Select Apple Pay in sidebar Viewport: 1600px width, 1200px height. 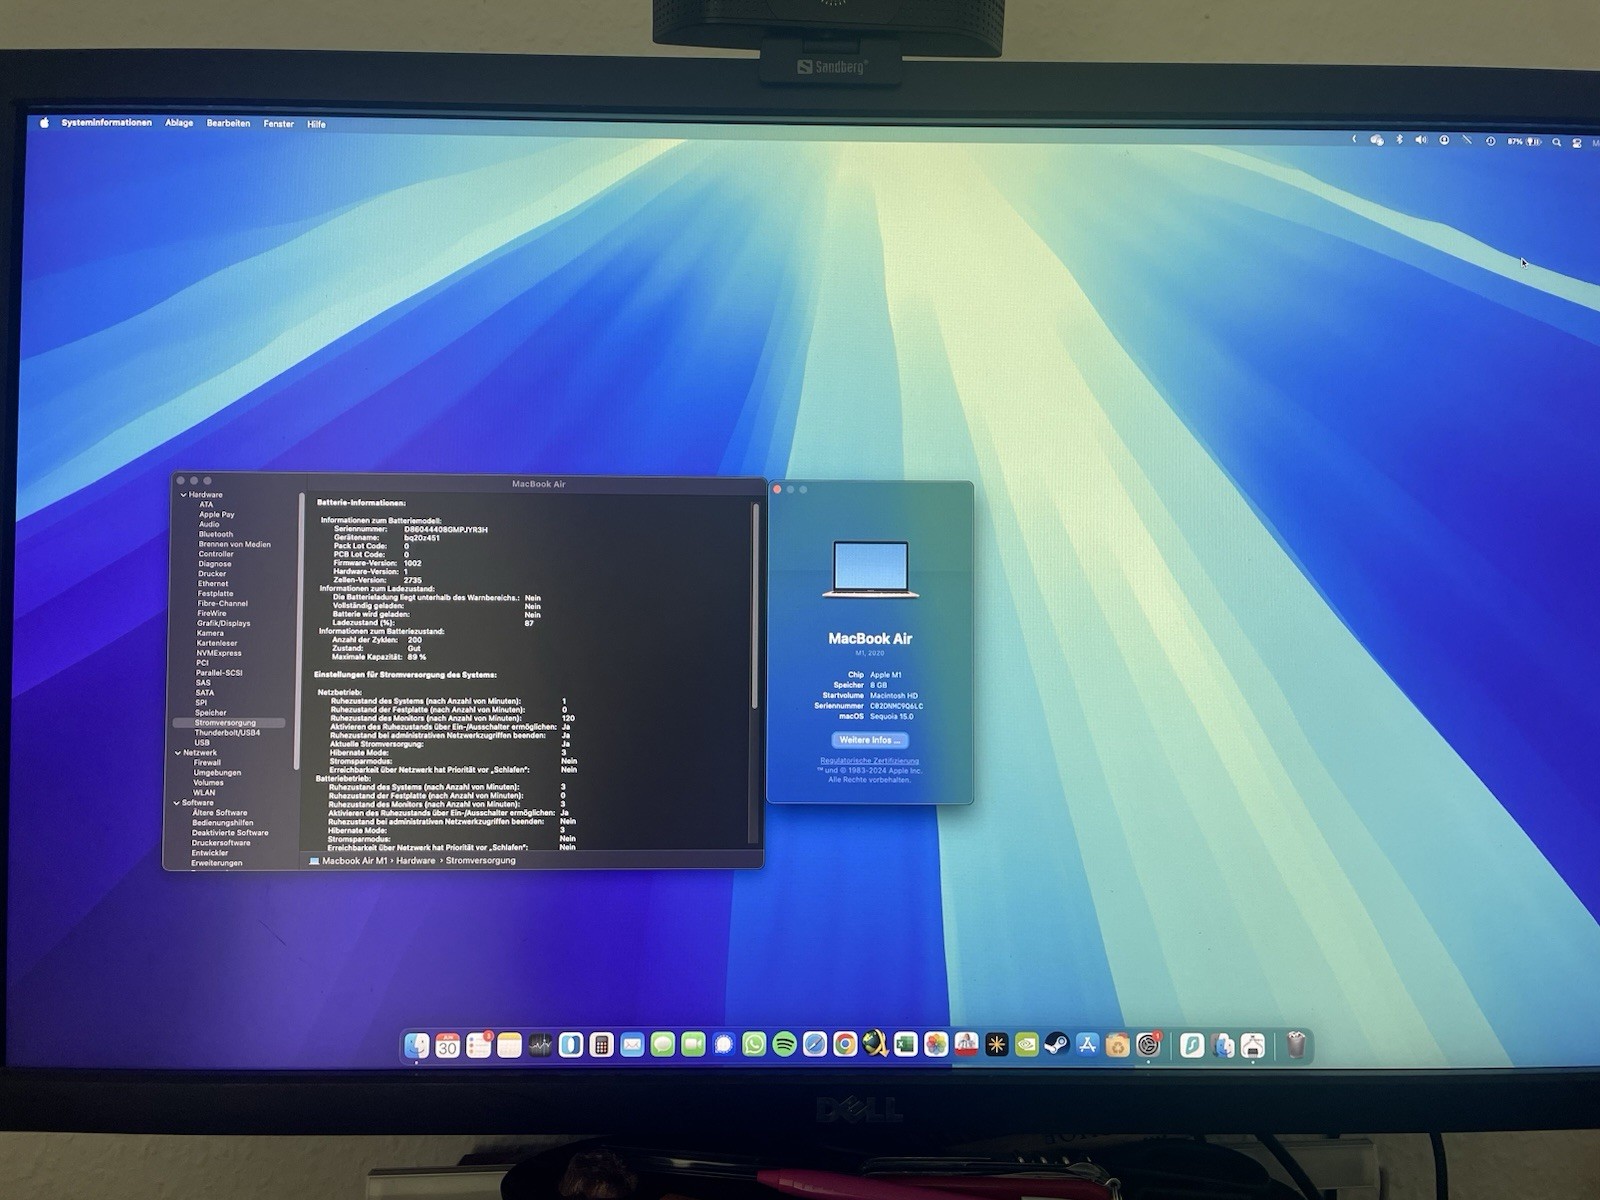point(217,514)
